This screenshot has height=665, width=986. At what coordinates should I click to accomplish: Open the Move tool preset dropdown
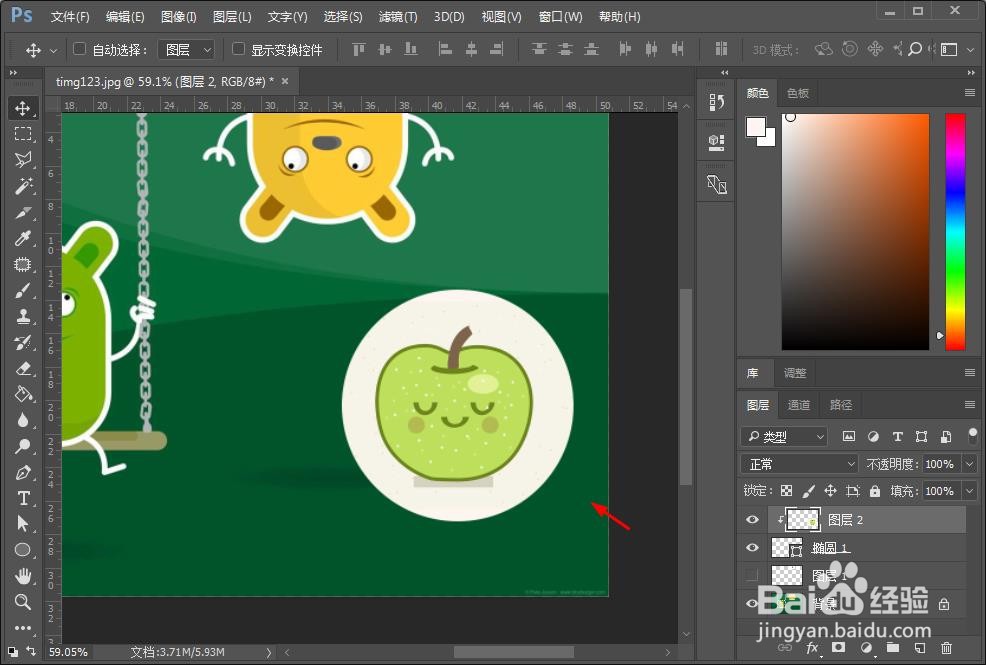pyautogui.click(x=53, y=50)
